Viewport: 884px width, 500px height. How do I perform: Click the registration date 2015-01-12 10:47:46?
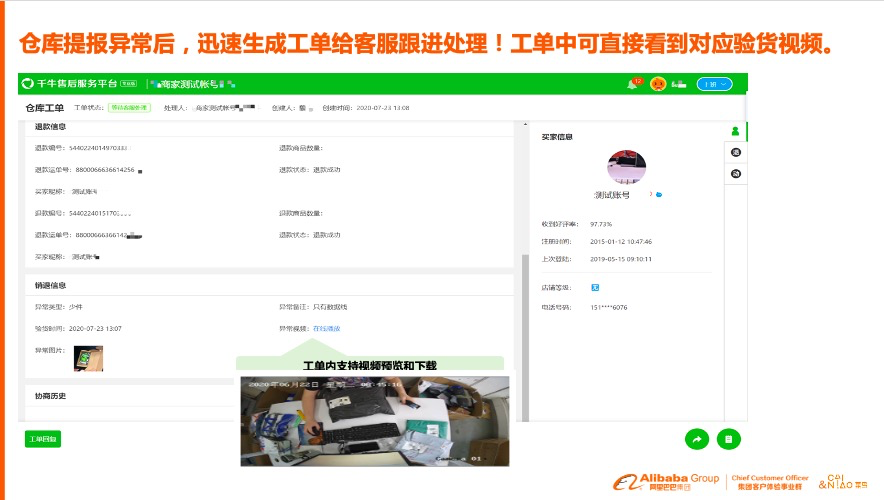pyautogui.click(x=621, y=241)
